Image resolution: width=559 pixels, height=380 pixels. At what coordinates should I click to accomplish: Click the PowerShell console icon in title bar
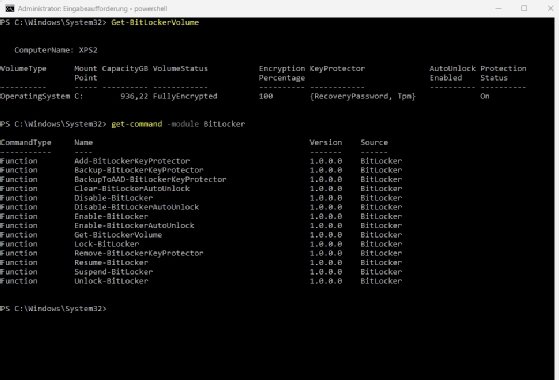pos(10,8)
